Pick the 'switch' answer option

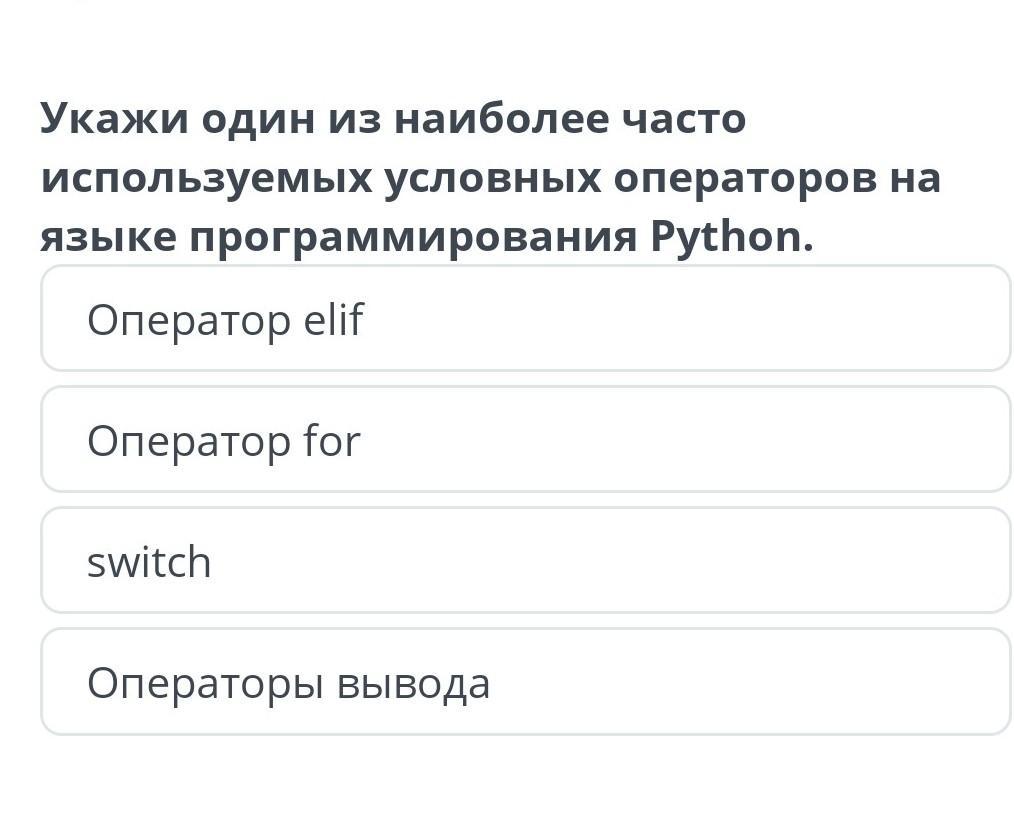[x=526, y=560]
